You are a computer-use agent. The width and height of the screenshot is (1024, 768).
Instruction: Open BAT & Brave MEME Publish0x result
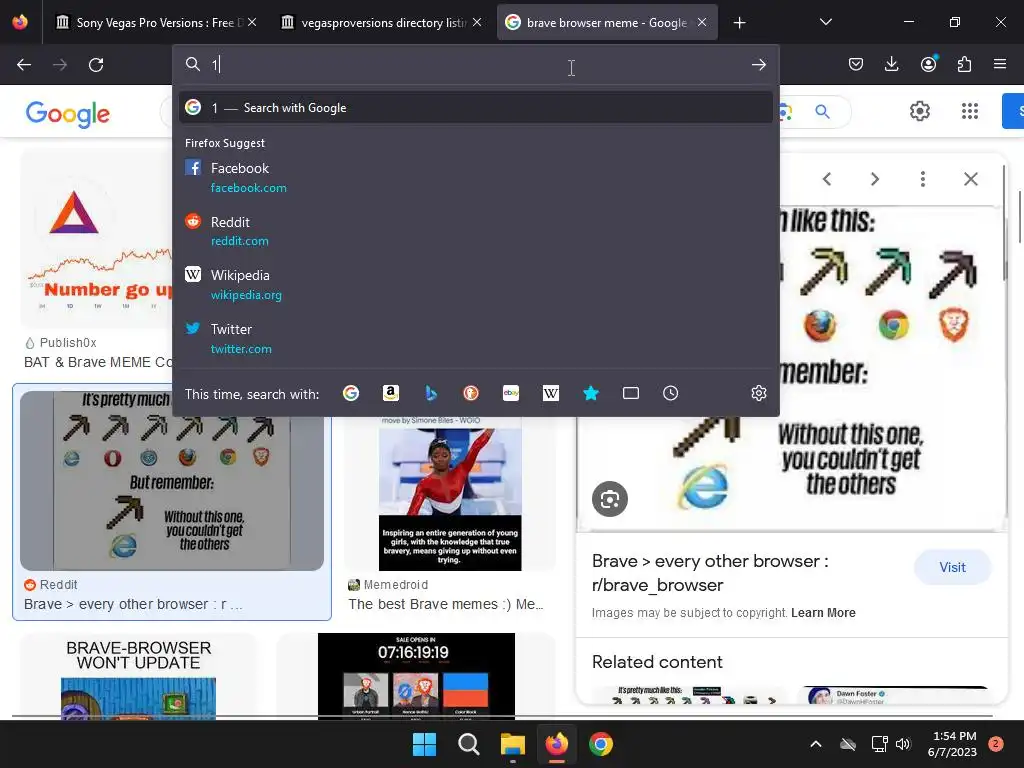click(98, 362)
